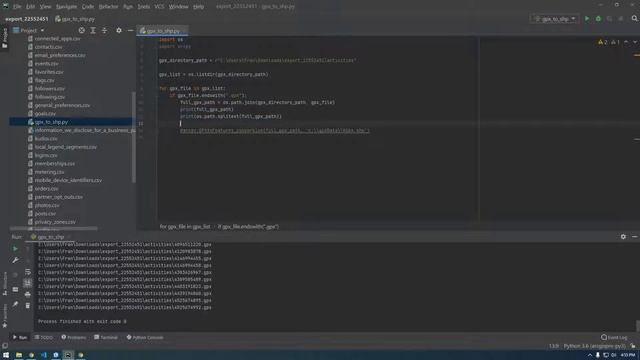Screen dimensions: 640x360
Task: Open the Navigate menu
Action: click(66, 7)
